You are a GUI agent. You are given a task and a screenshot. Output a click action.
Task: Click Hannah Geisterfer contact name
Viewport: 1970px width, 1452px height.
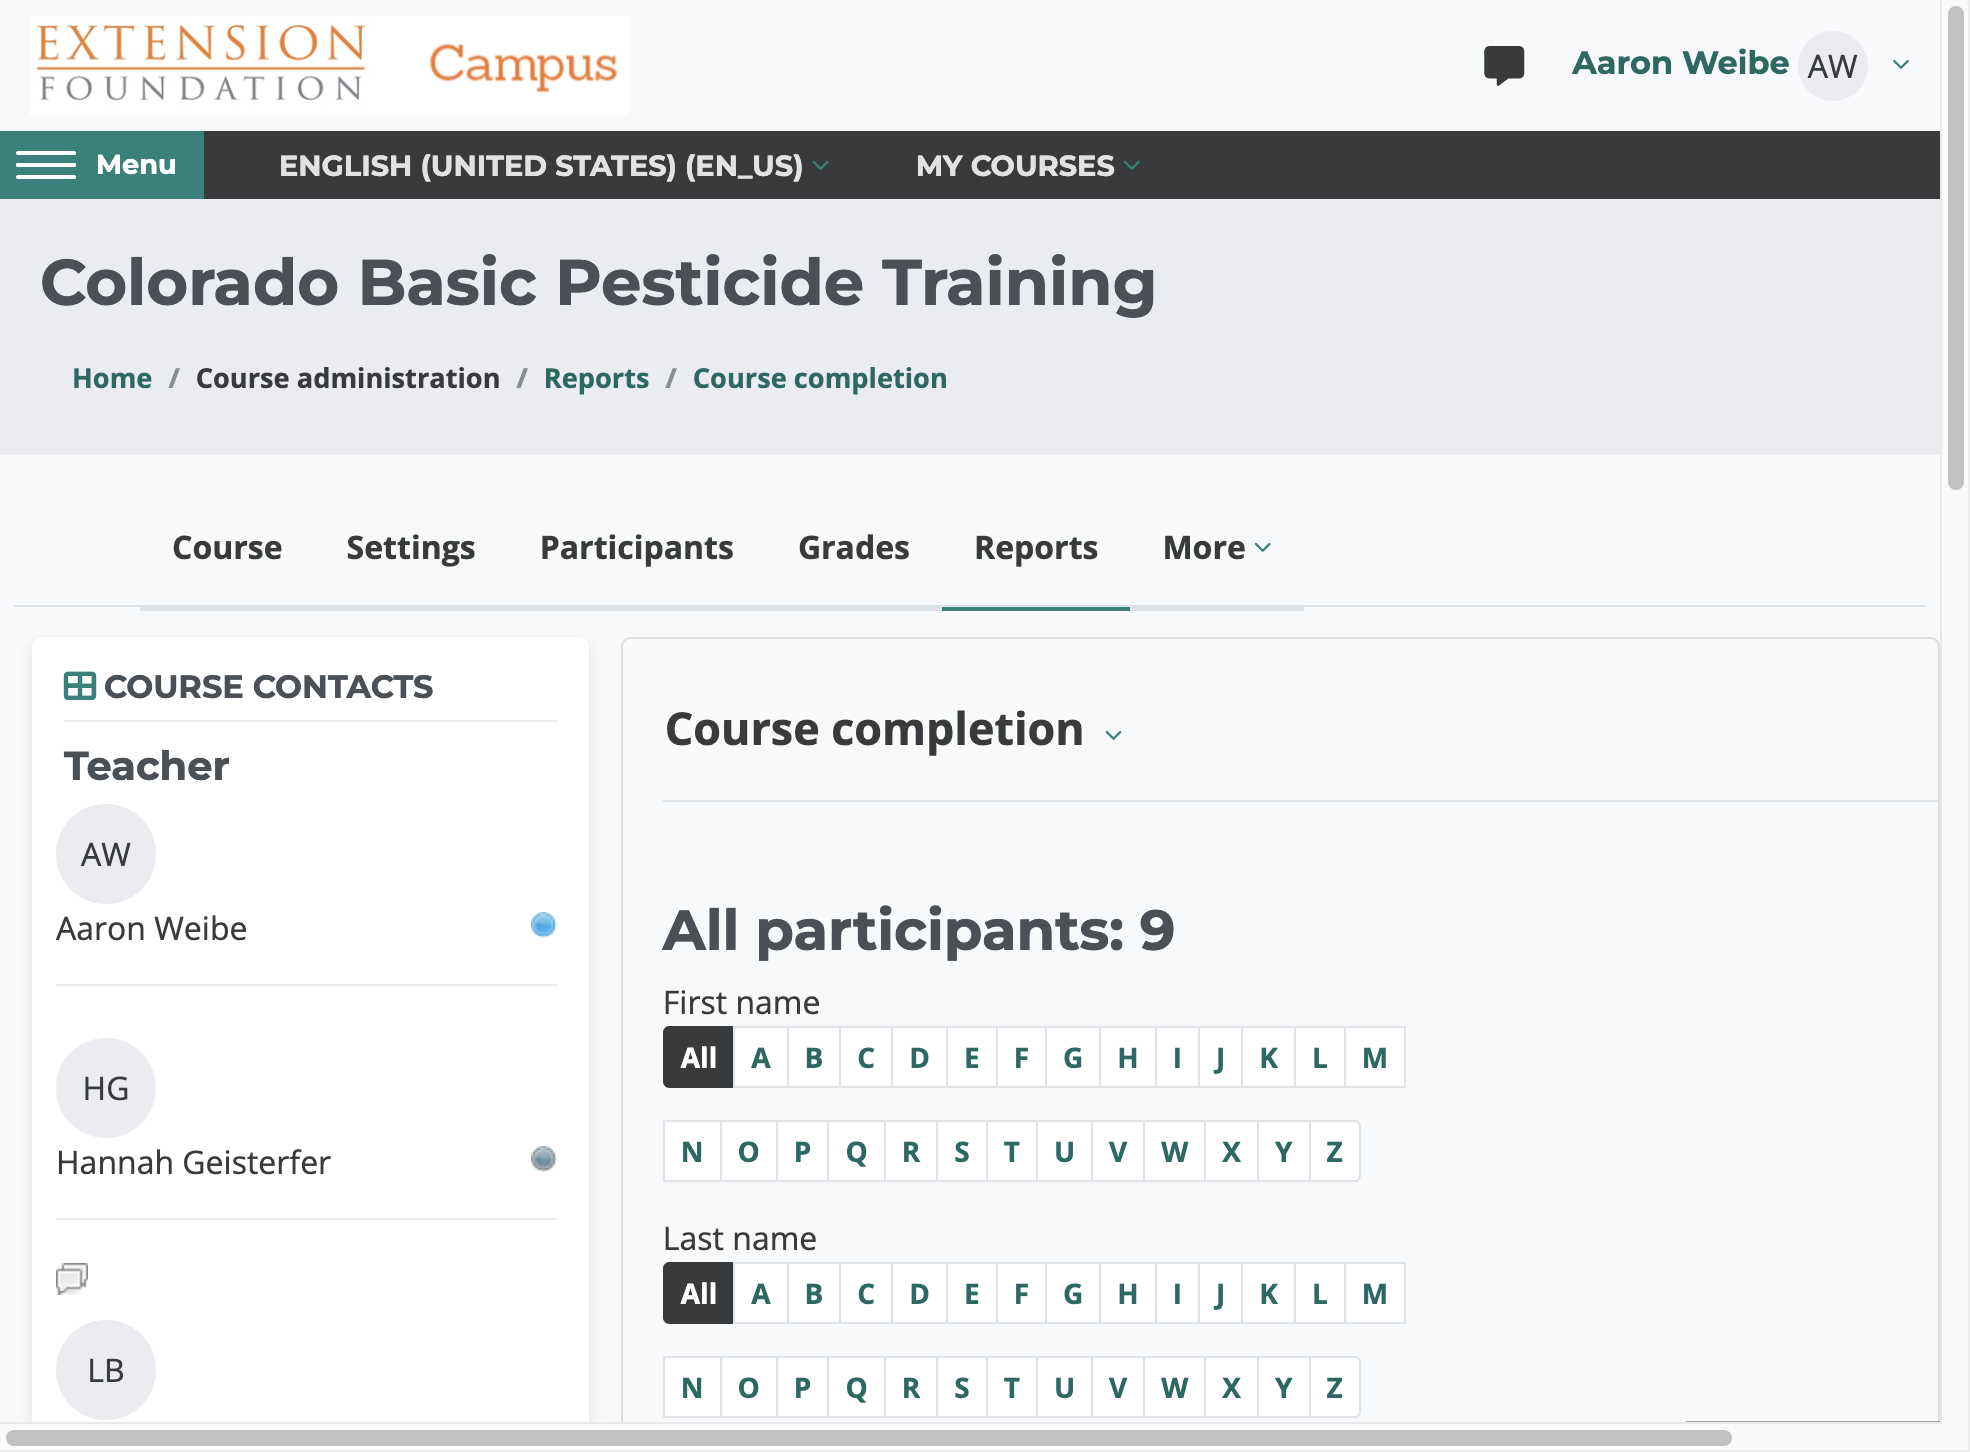(x=193, y=1162)
